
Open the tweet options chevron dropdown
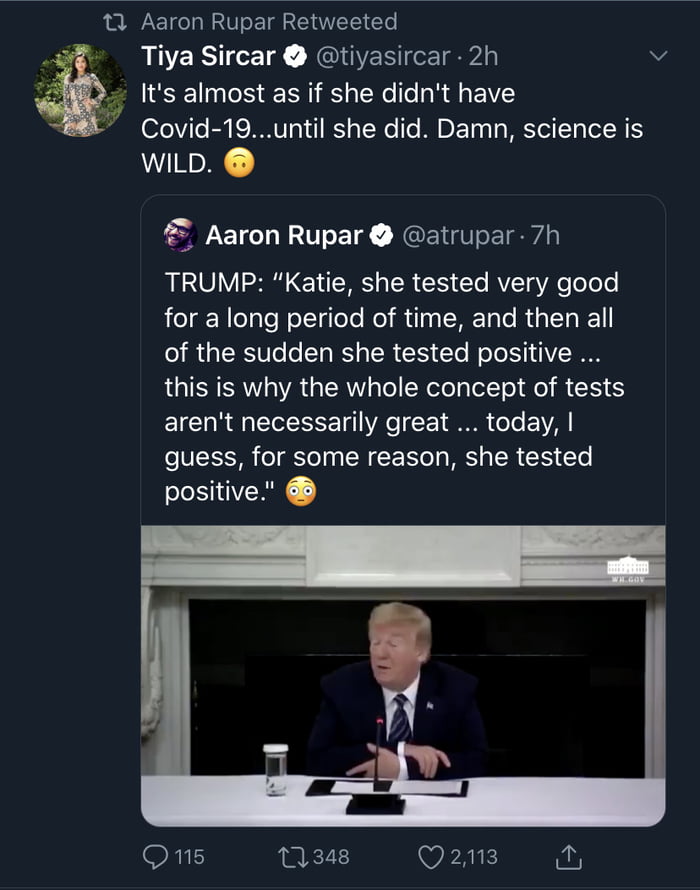coord(657,57)
